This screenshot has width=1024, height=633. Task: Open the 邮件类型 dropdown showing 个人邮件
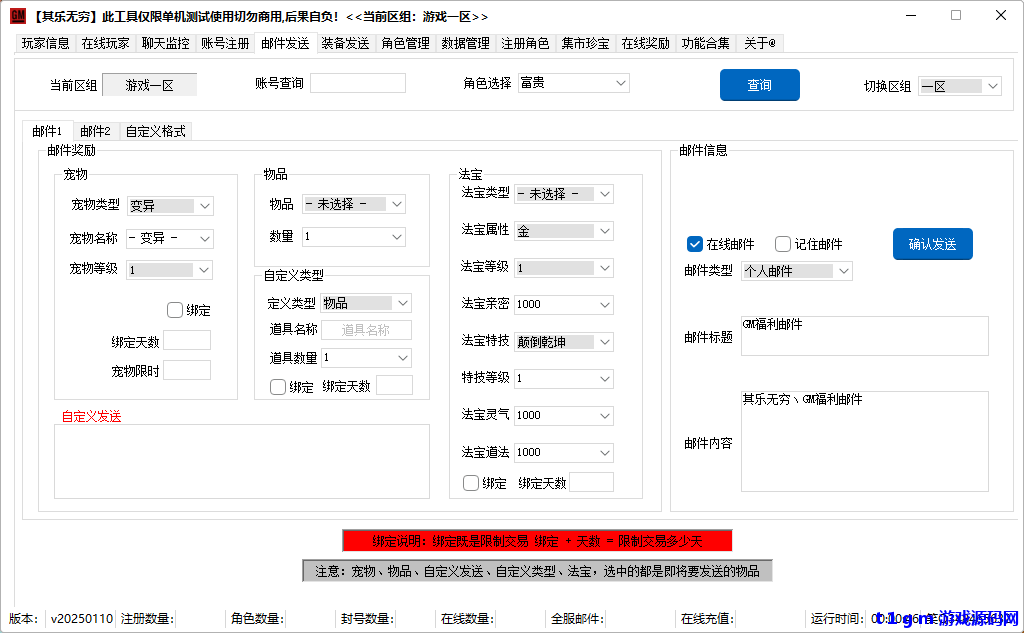796,270
